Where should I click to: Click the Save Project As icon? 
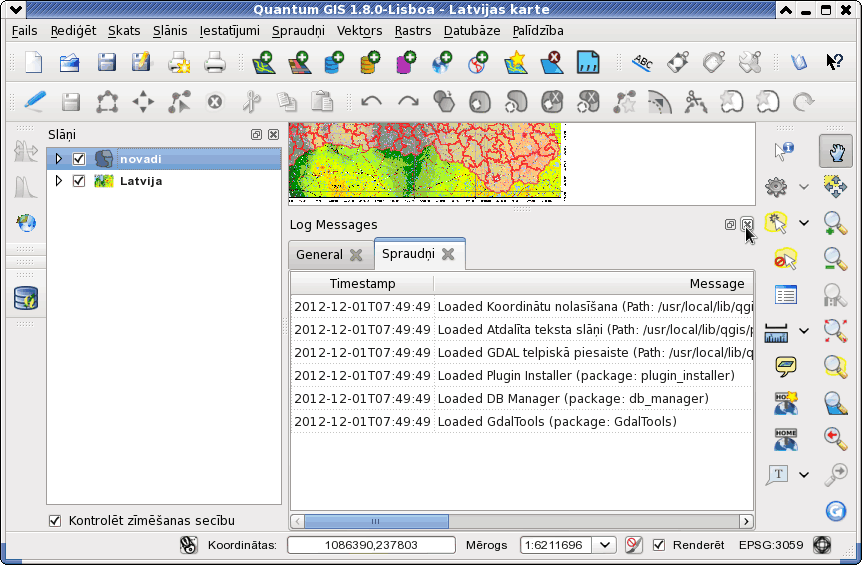pos(141,62)
